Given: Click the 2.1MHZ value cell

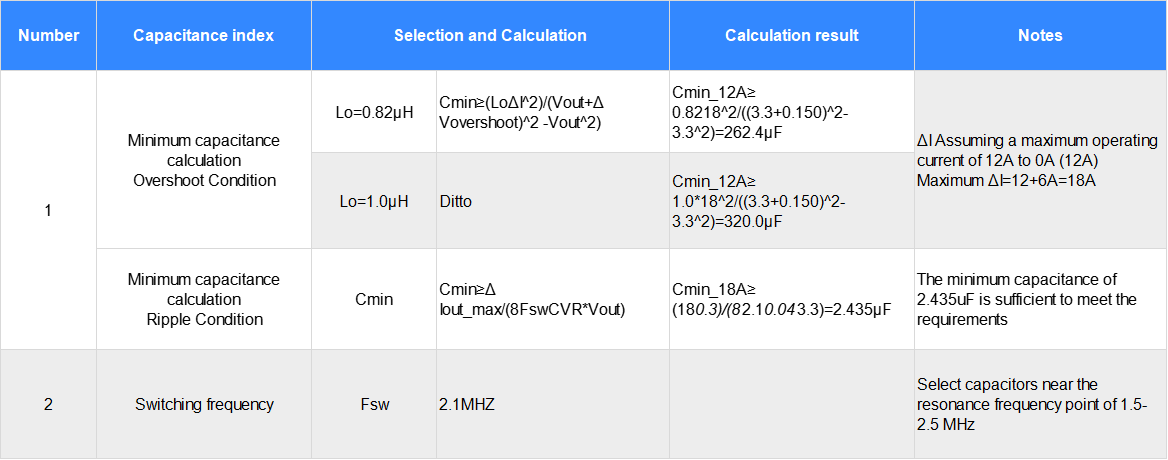Looking at the screenshot, I should 552,405.
